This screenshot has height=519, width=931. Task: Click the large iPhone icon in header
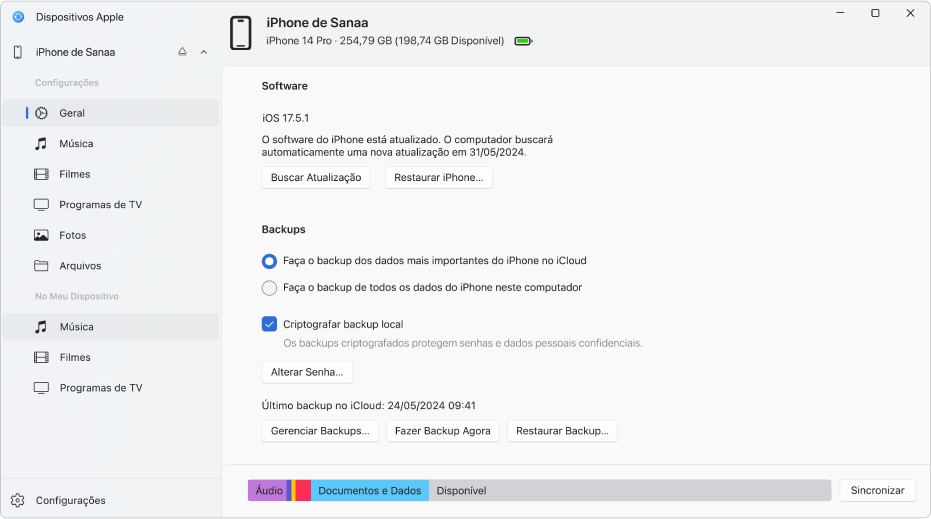click(240, 33)
